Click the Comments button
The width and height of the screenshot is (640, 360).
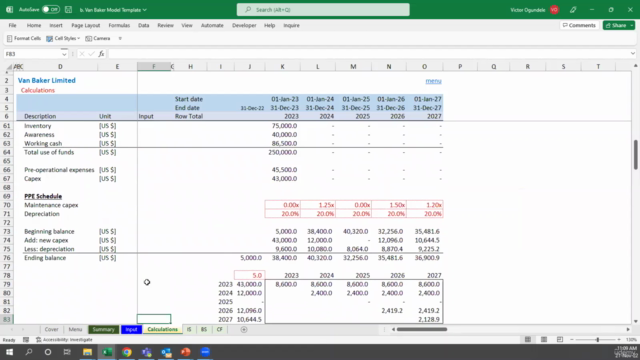click(x=579, y=25)
